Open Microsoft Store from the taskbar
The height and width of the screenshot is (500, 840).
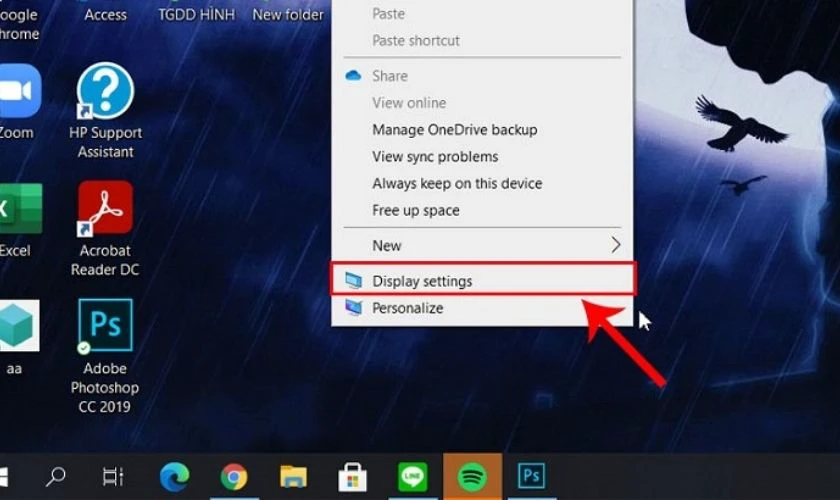(352, 476)
